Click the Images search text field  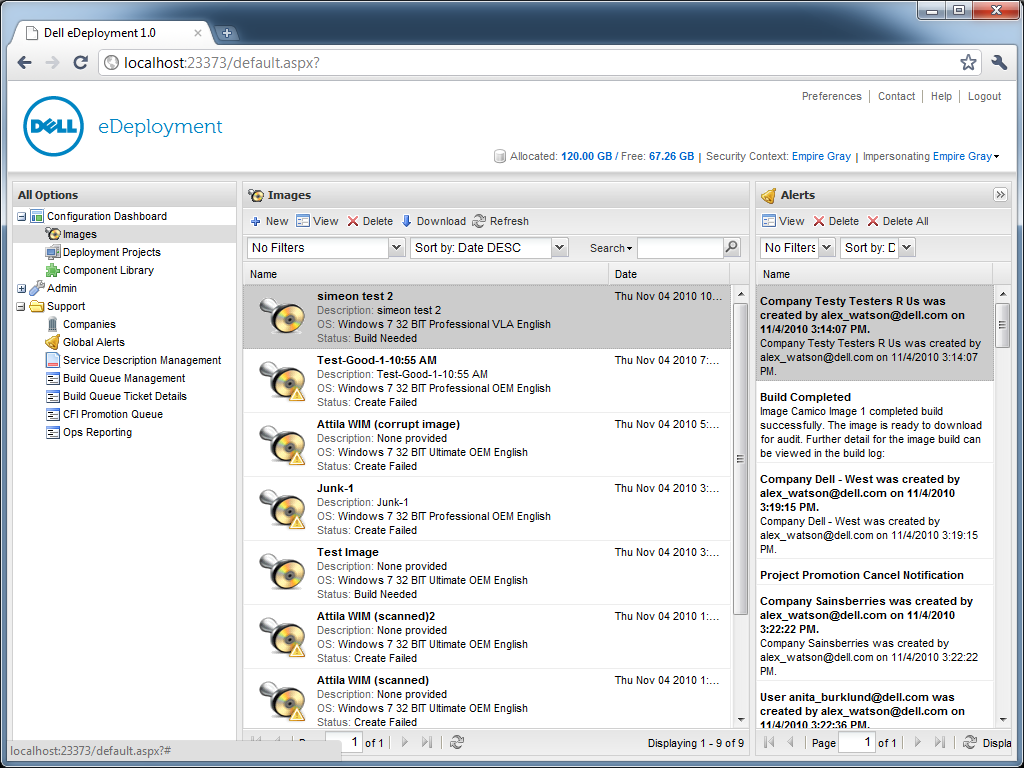pyautogui.click(x=680, y=248)
